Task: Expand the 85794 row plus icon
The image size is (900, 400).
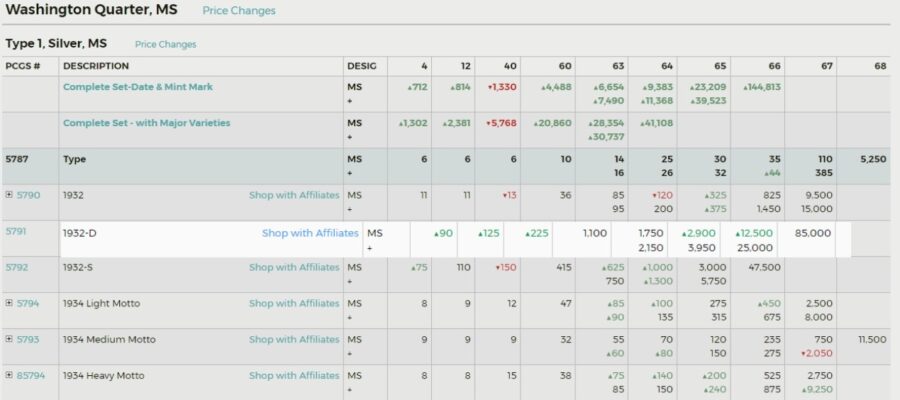Action: [x=9, y=375]
